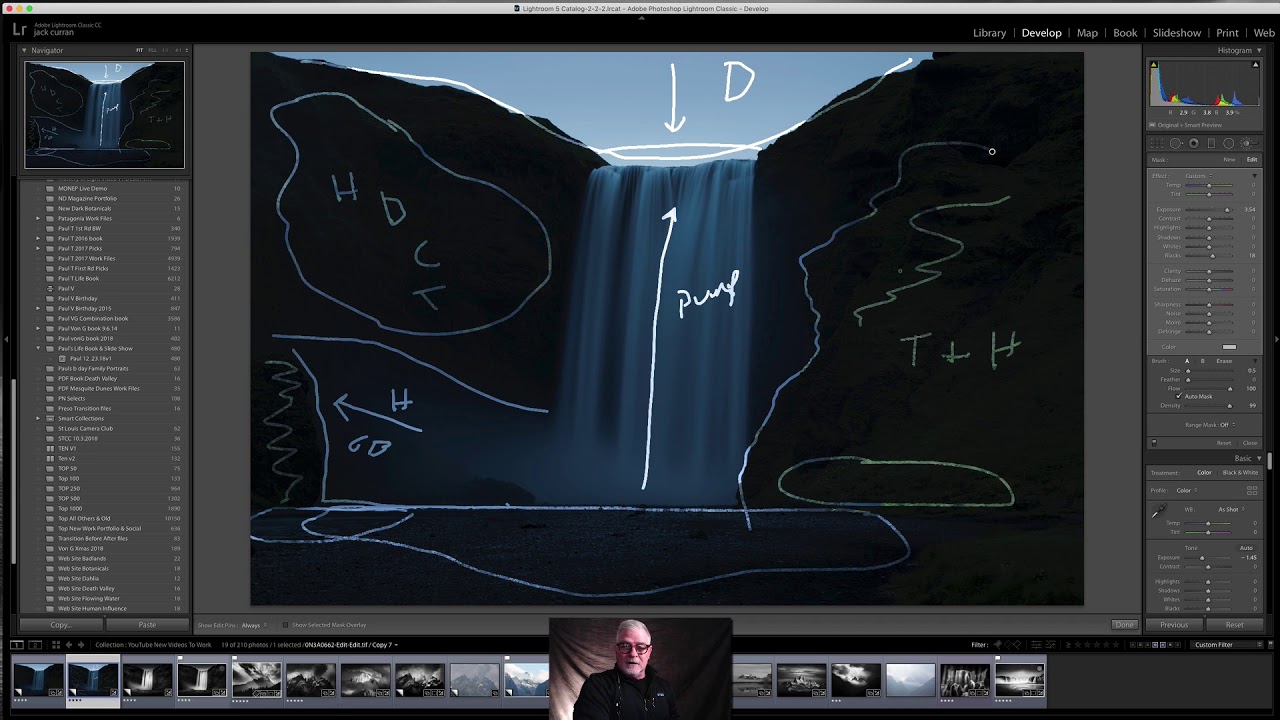Screen dimensions: 1280x720
Task: Choose brush B
Action: pyautogui.click(x=1201, y=361)
